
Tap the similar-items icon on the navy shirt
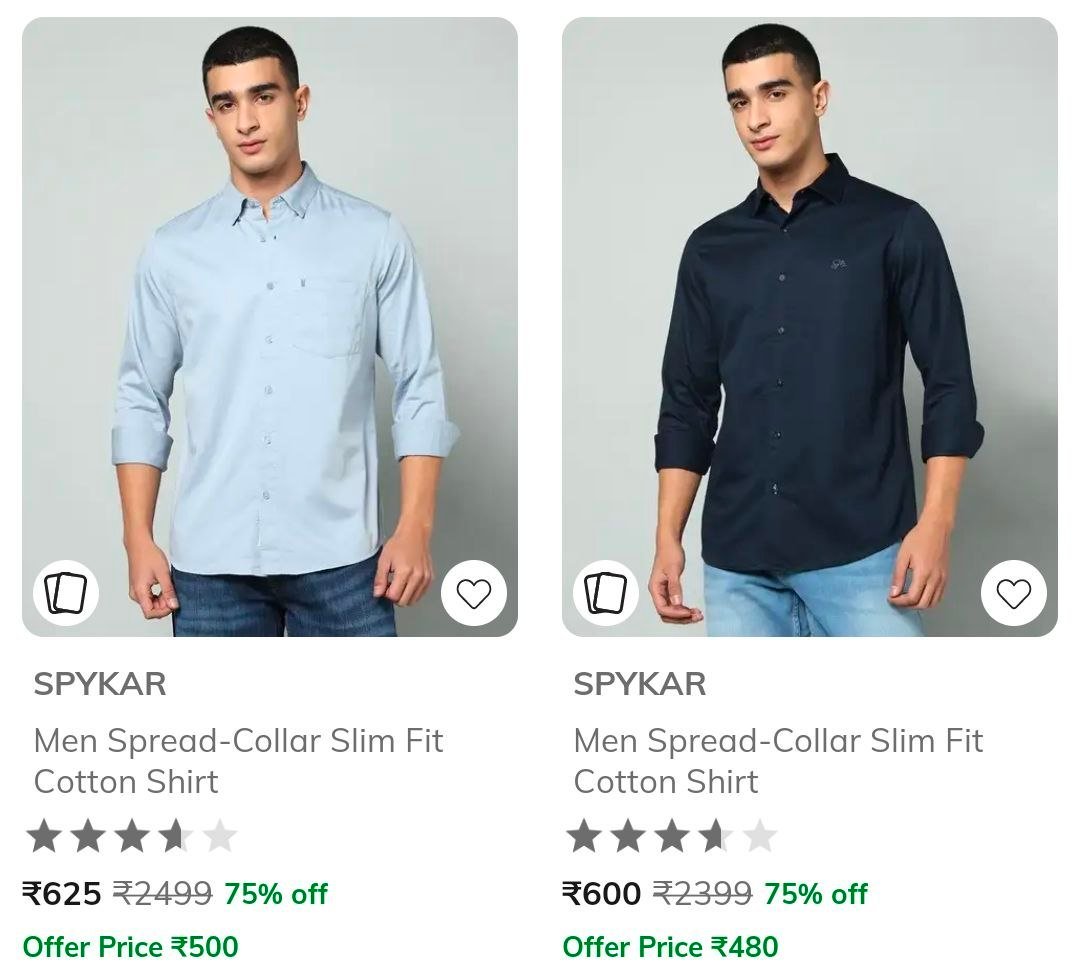click(x=606, y=592)
